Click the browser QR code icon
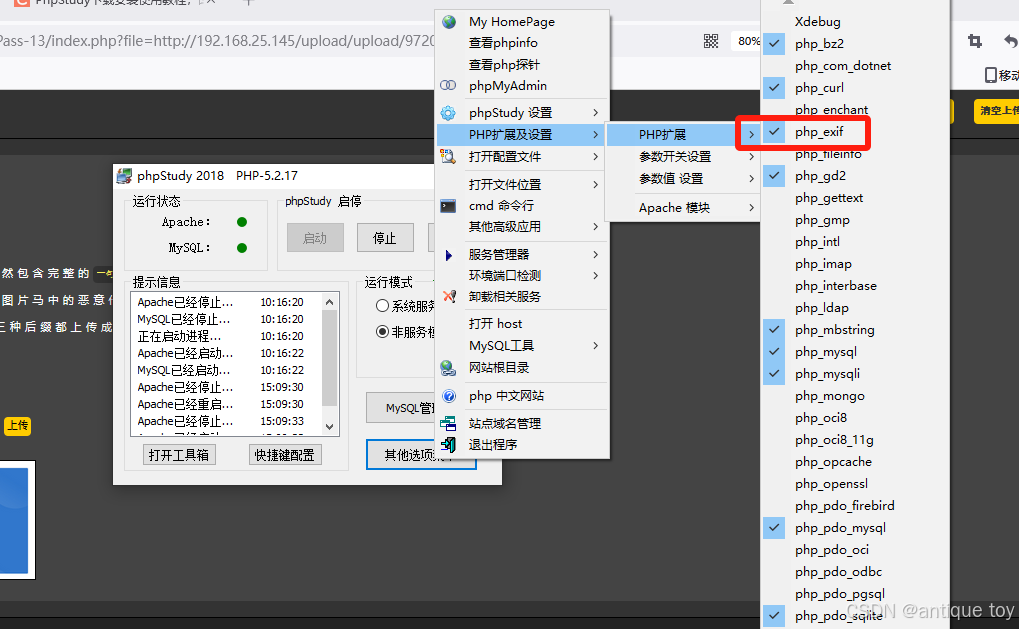The height and width of the screenshot is (629, 1019). [x=711, y=42]
